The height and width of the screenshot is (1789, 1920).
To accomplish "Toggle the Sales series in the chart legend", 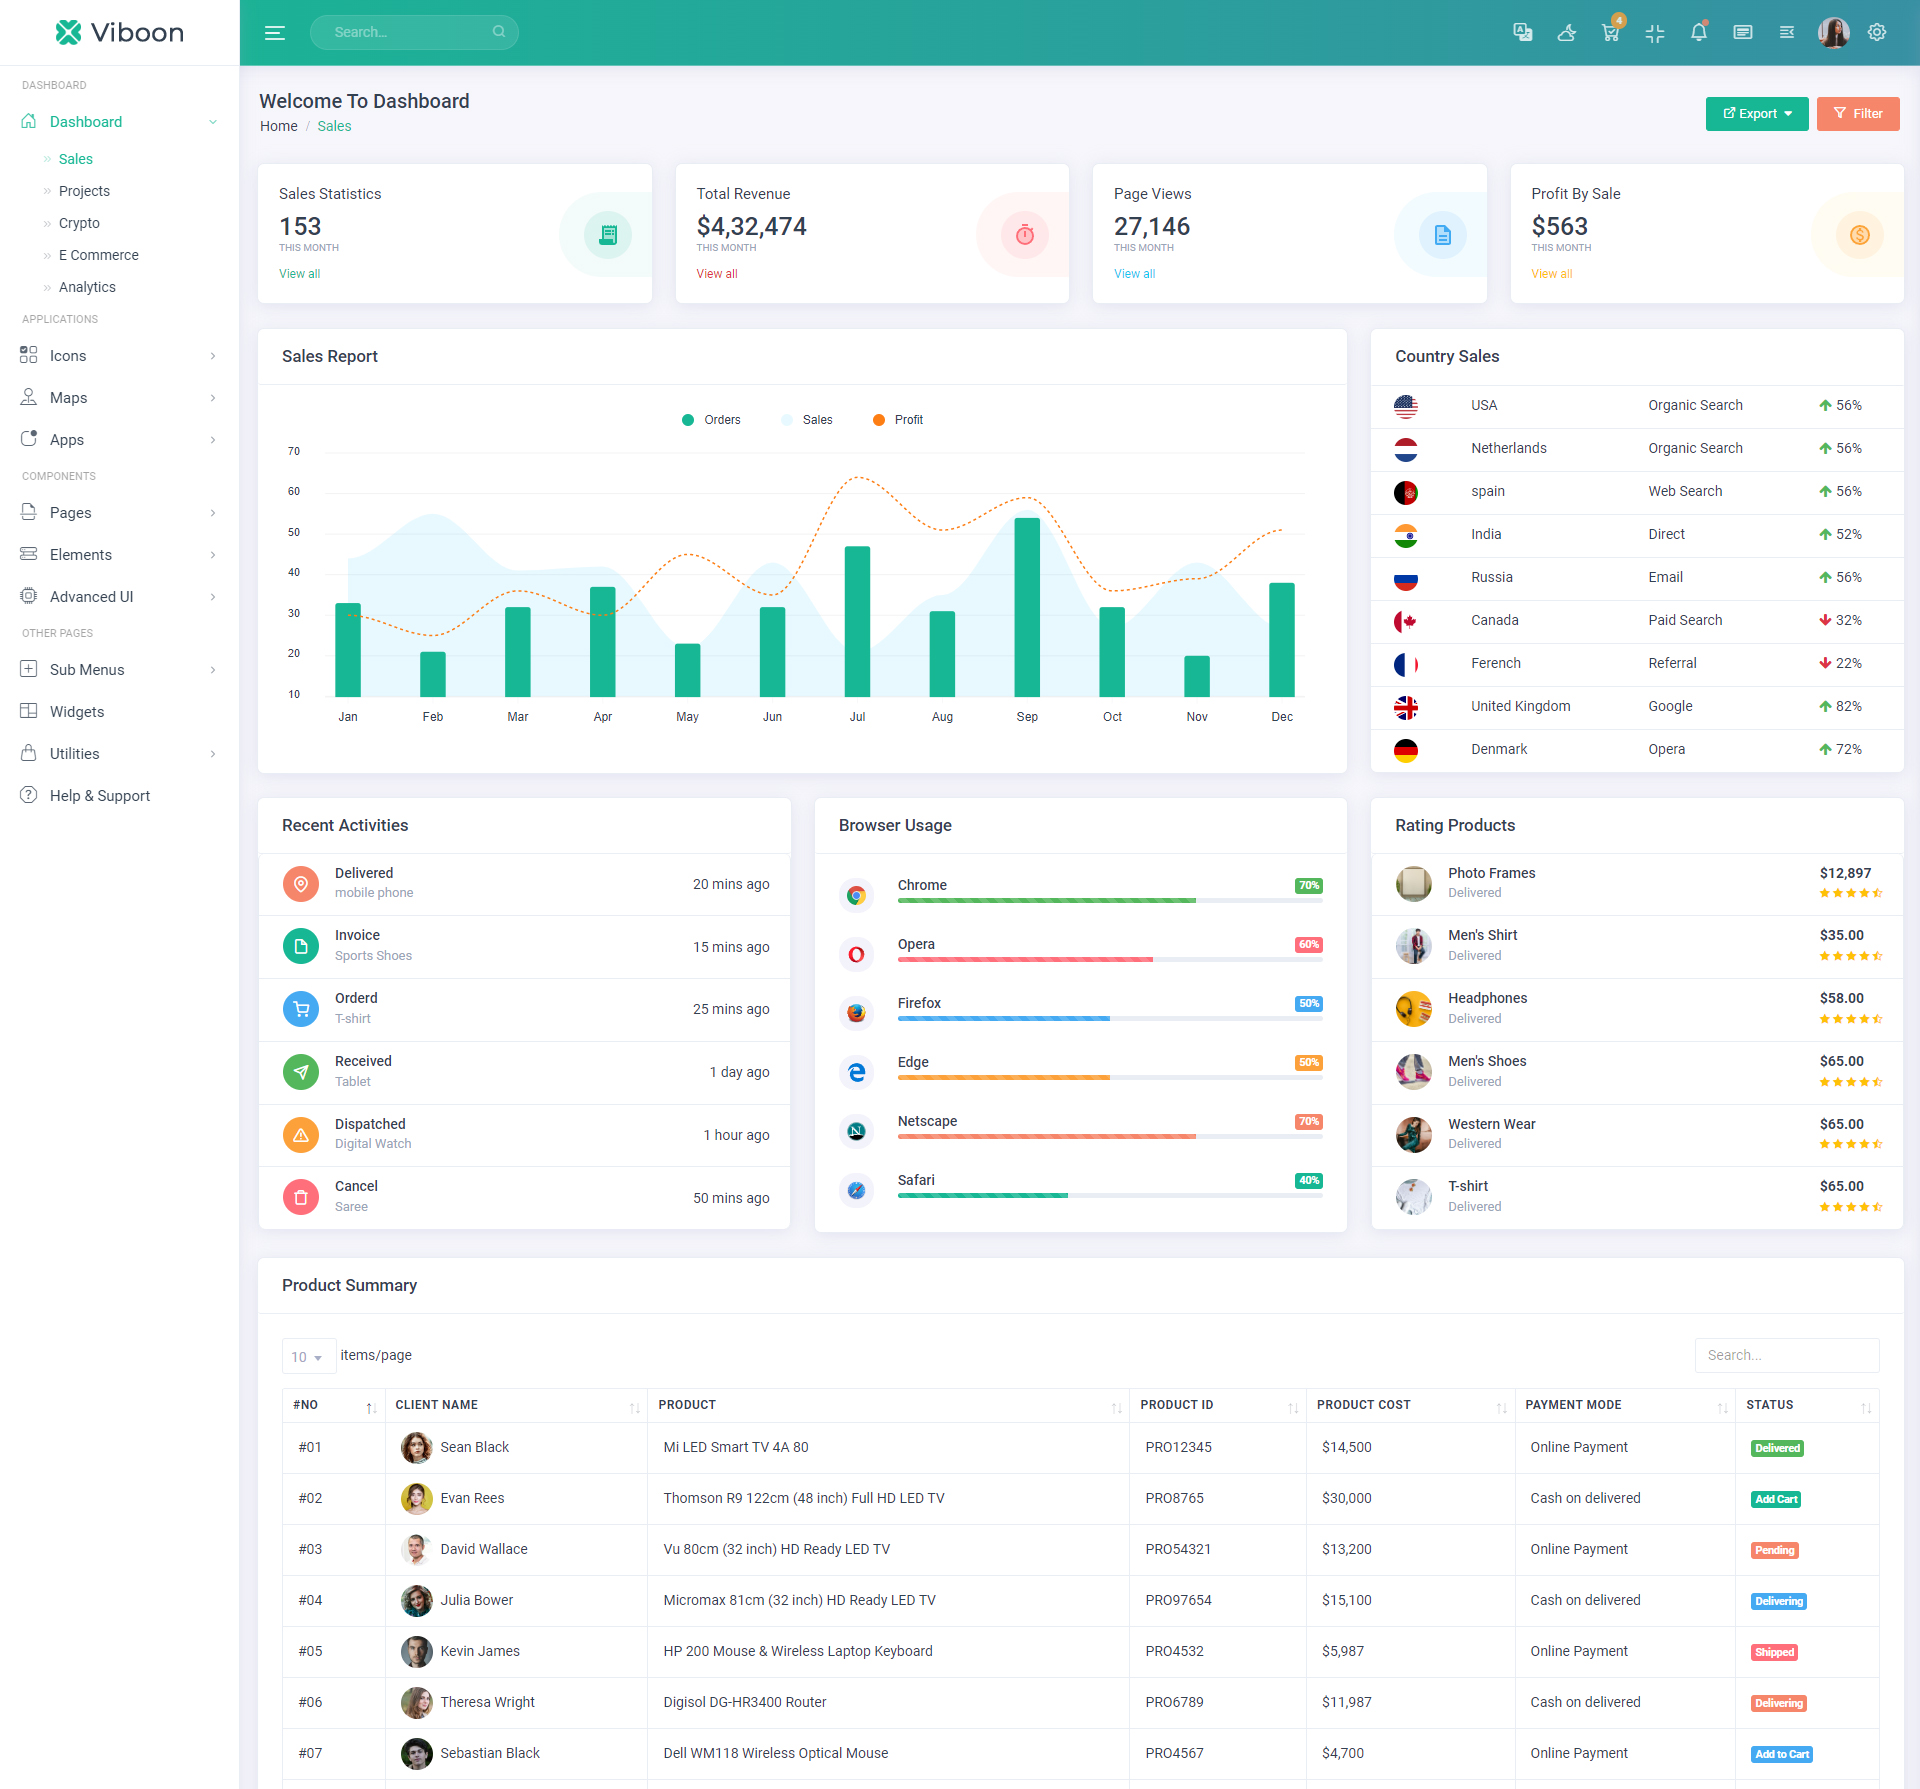I will point(807,420).
